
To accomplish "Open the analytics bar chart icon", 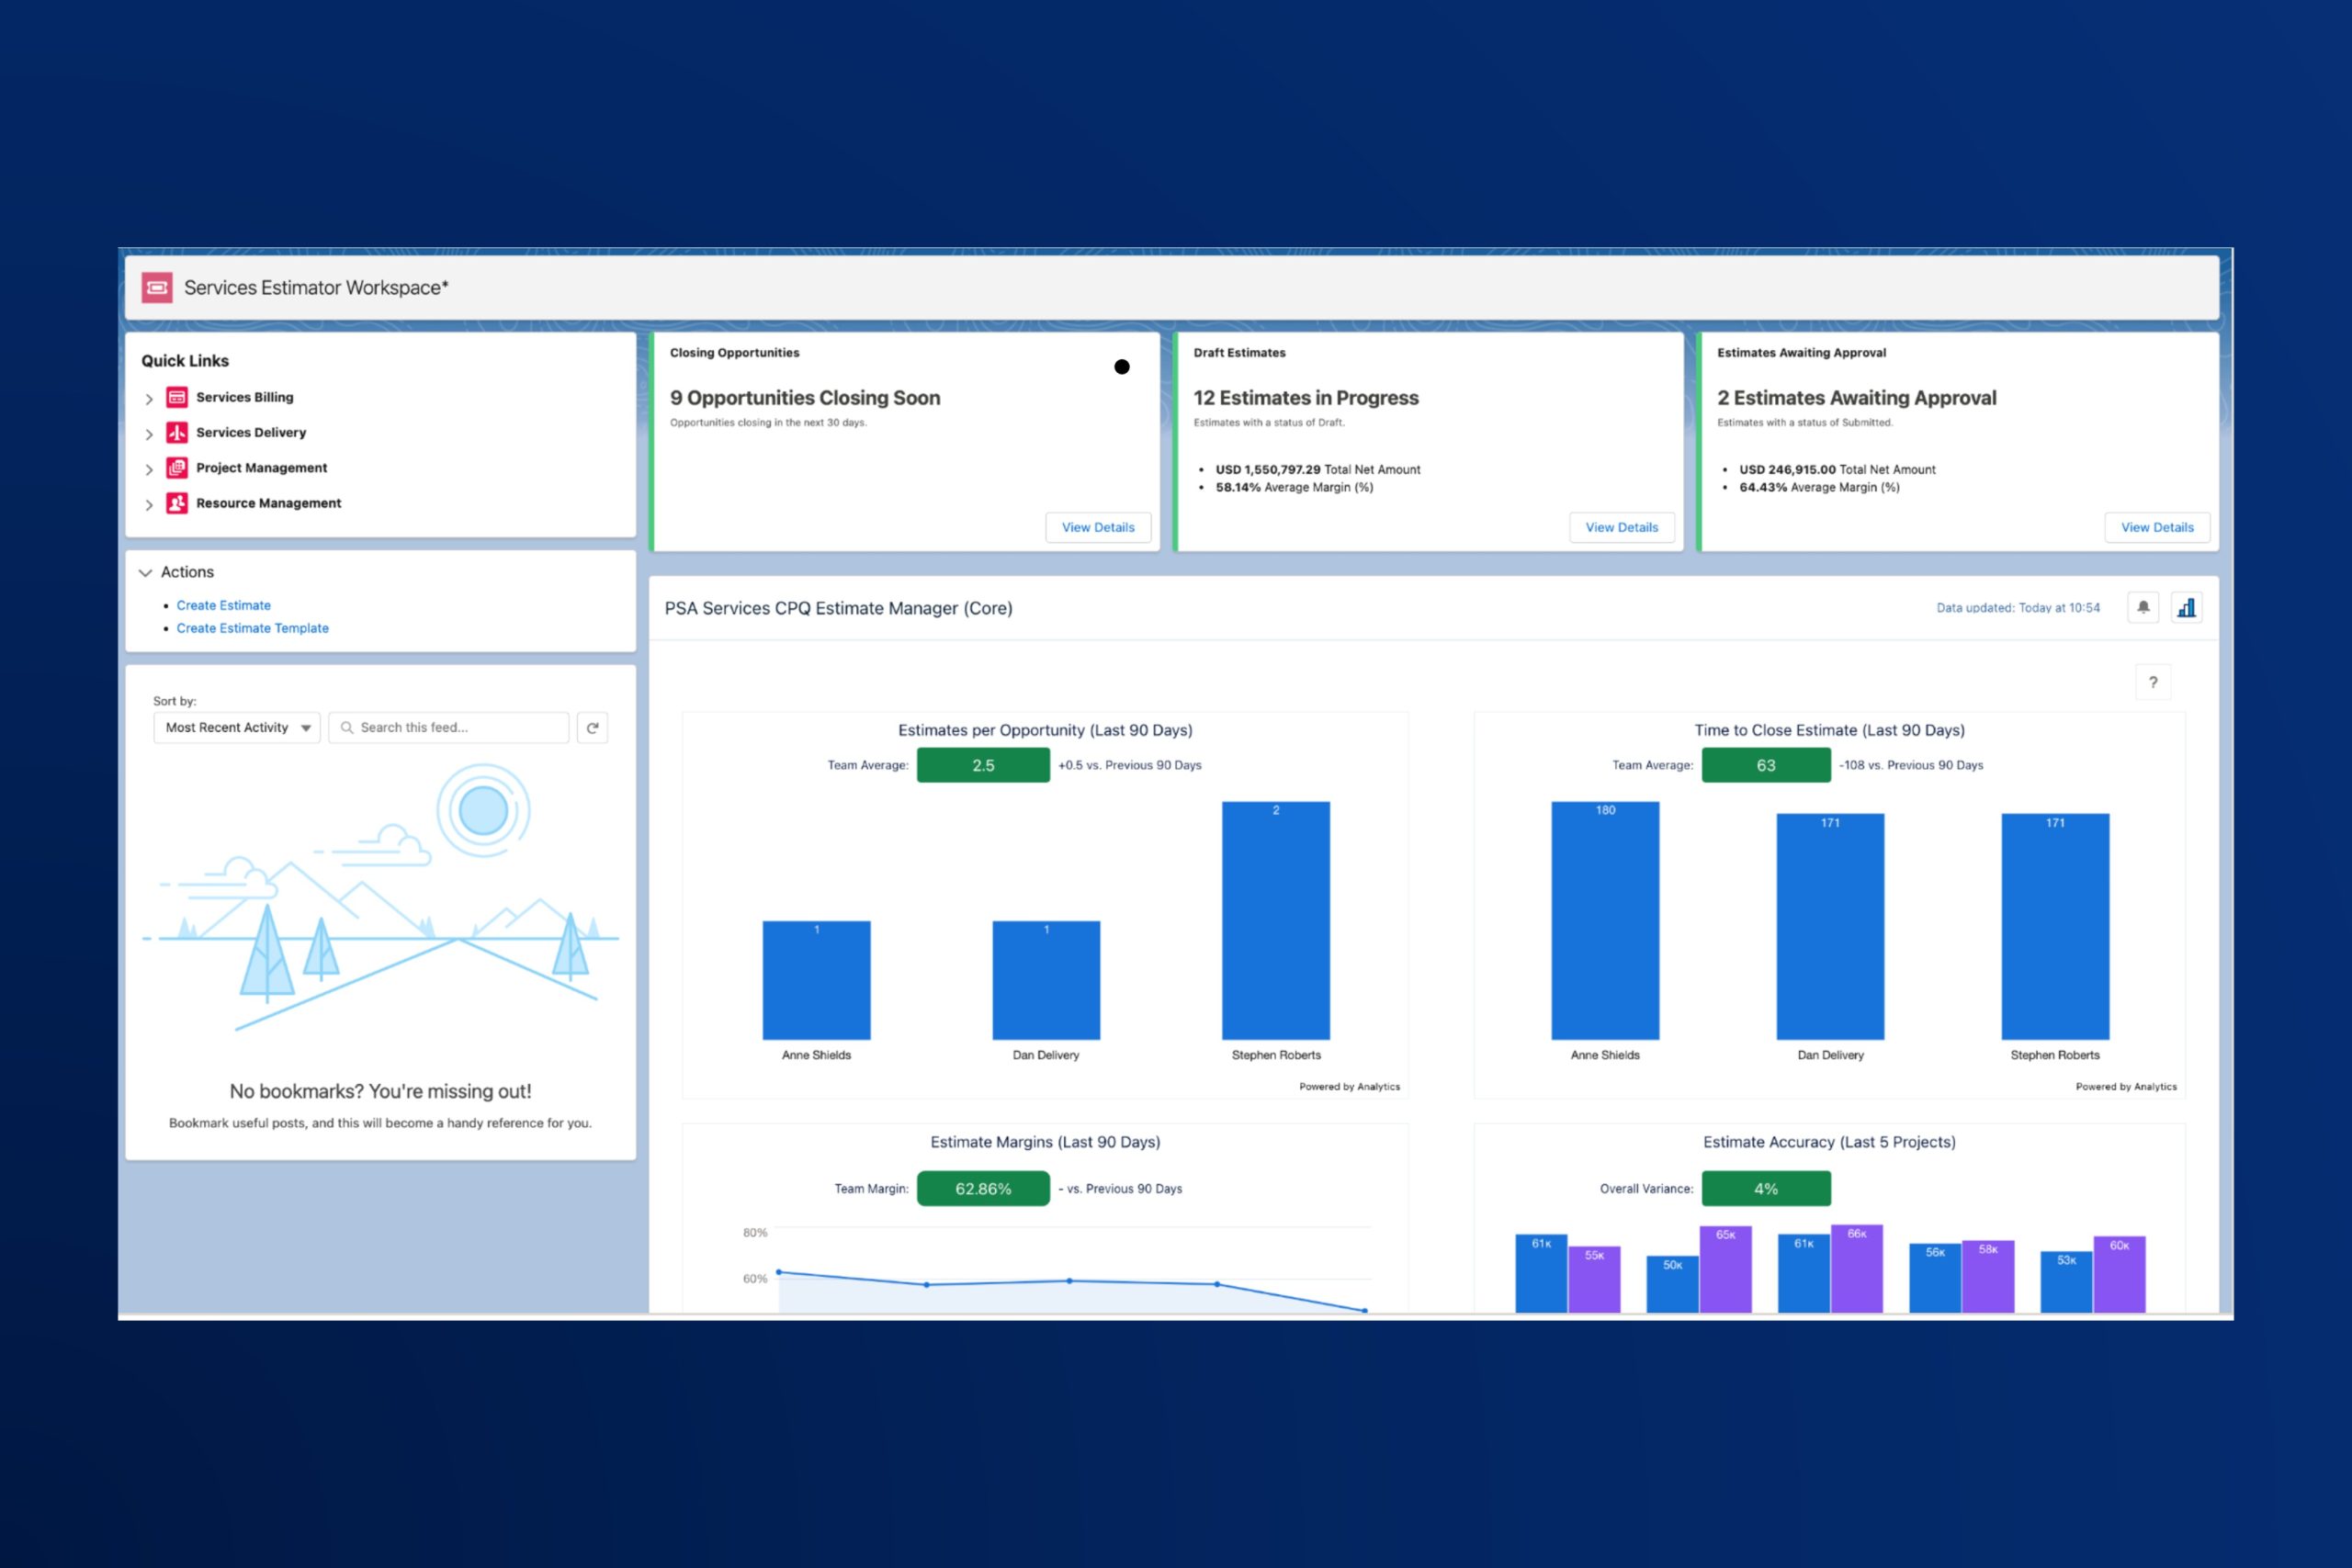I will [2187, 607].
